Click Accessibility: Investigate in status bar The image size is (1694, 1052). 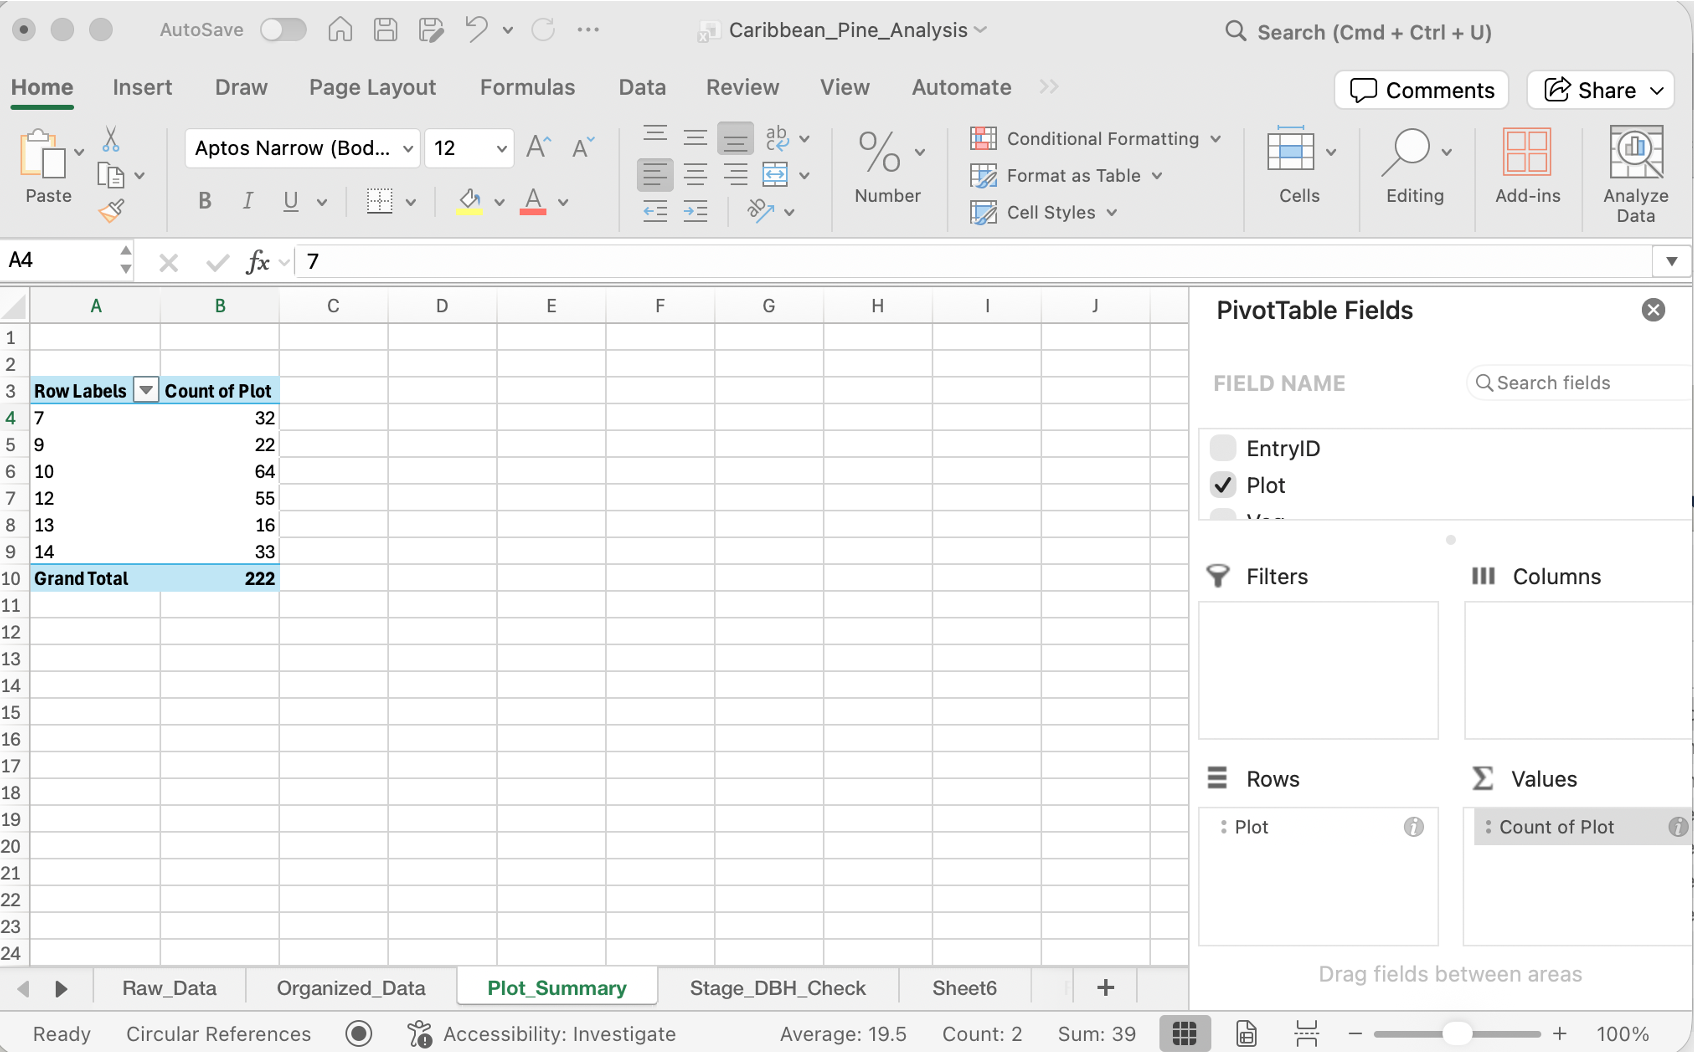coord(541,1034)
